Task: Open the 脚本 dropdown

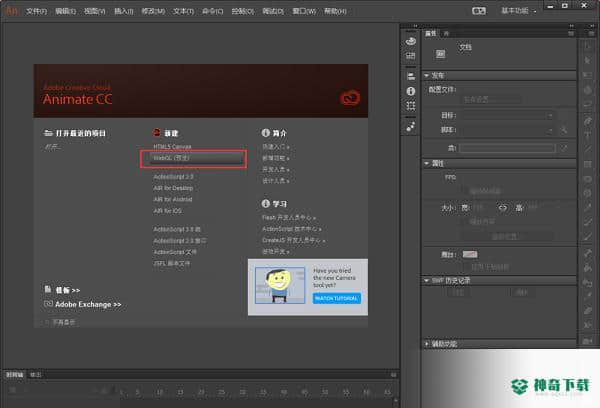Action: (507, 130)
